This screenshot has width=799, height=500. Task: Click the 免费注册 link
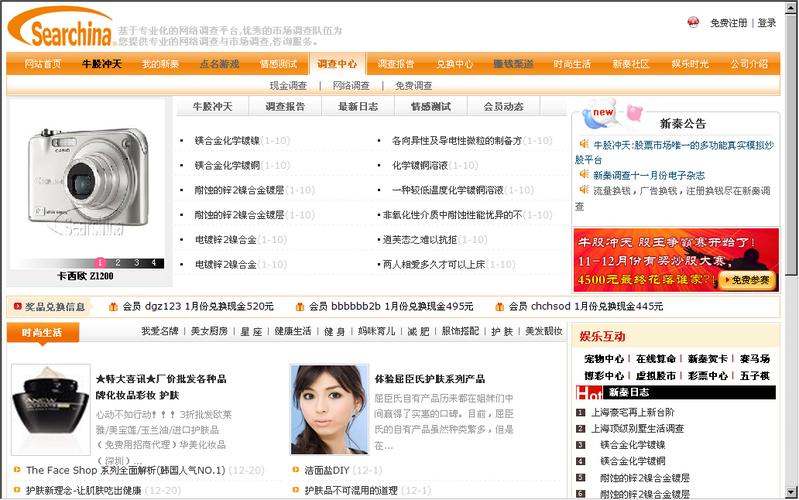[x=728, y=23]
